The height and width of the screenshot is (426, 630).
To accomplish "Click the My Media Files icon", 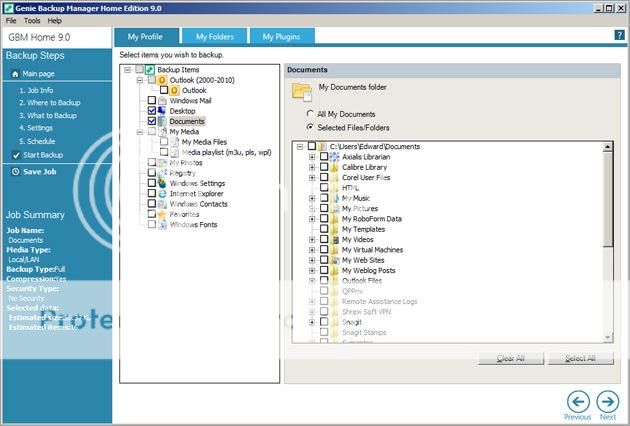I will [174, 142].
